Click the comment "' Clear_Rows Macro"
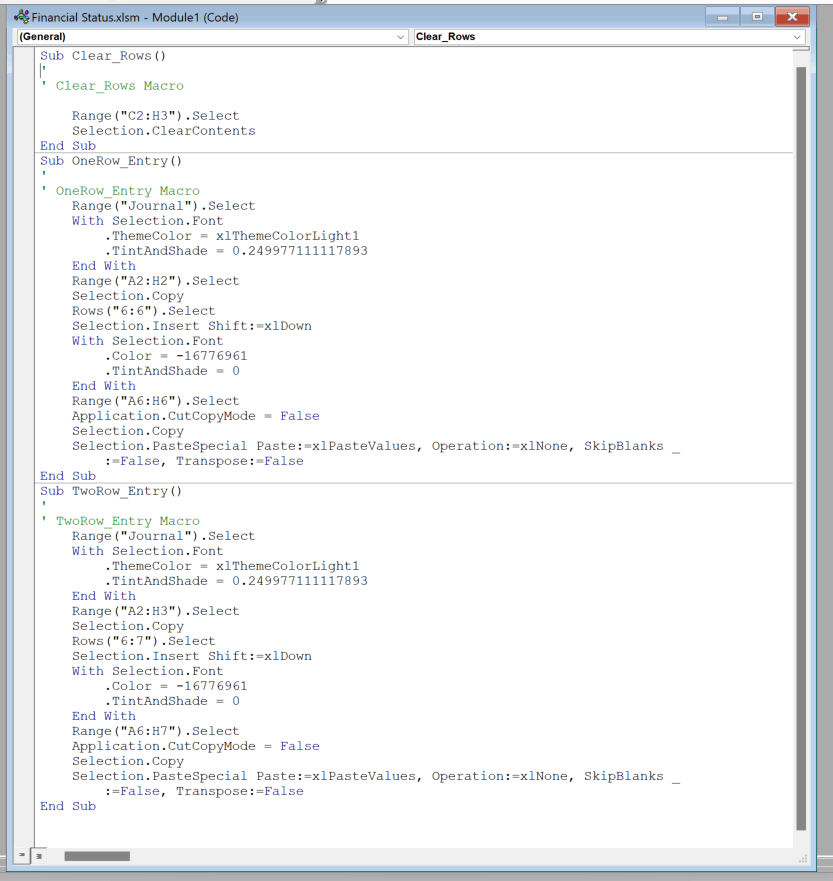Screen dimensions: 833x881 [112, 86]
